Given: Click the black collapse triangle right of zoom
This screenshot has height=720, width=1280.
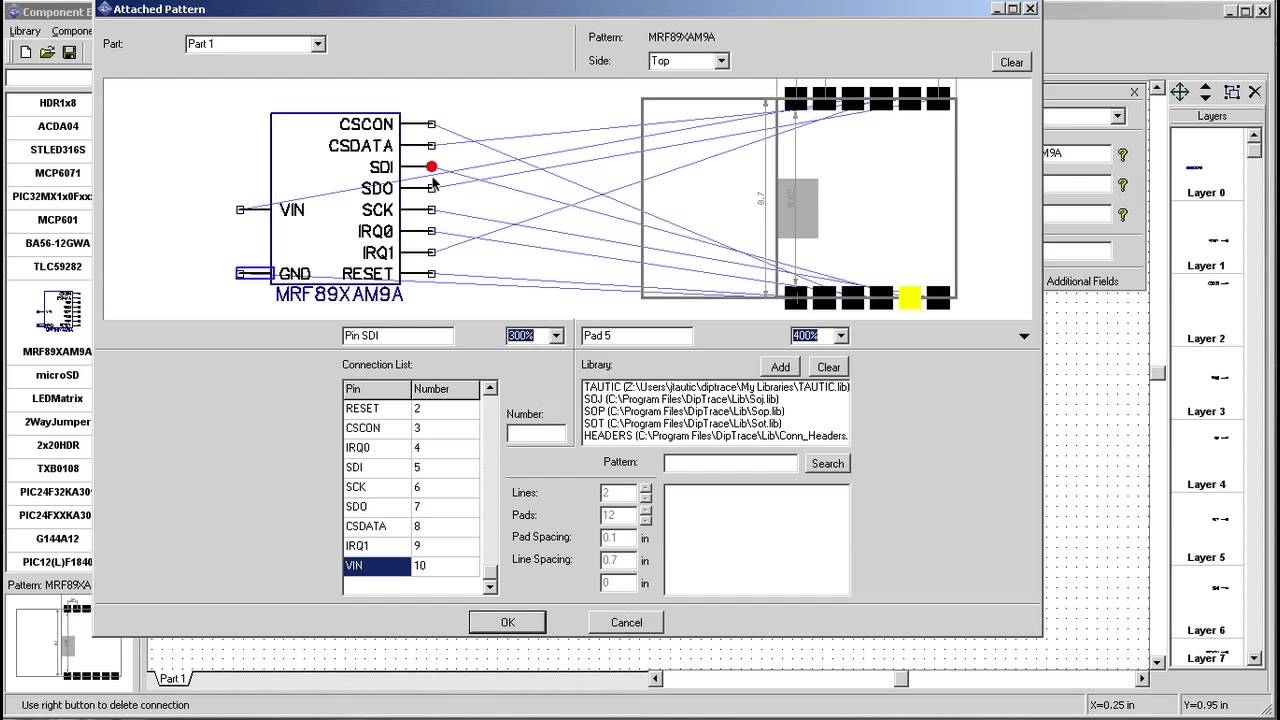Looking at the screenshot, I should pyautogui.click(x=1024, y=337).
